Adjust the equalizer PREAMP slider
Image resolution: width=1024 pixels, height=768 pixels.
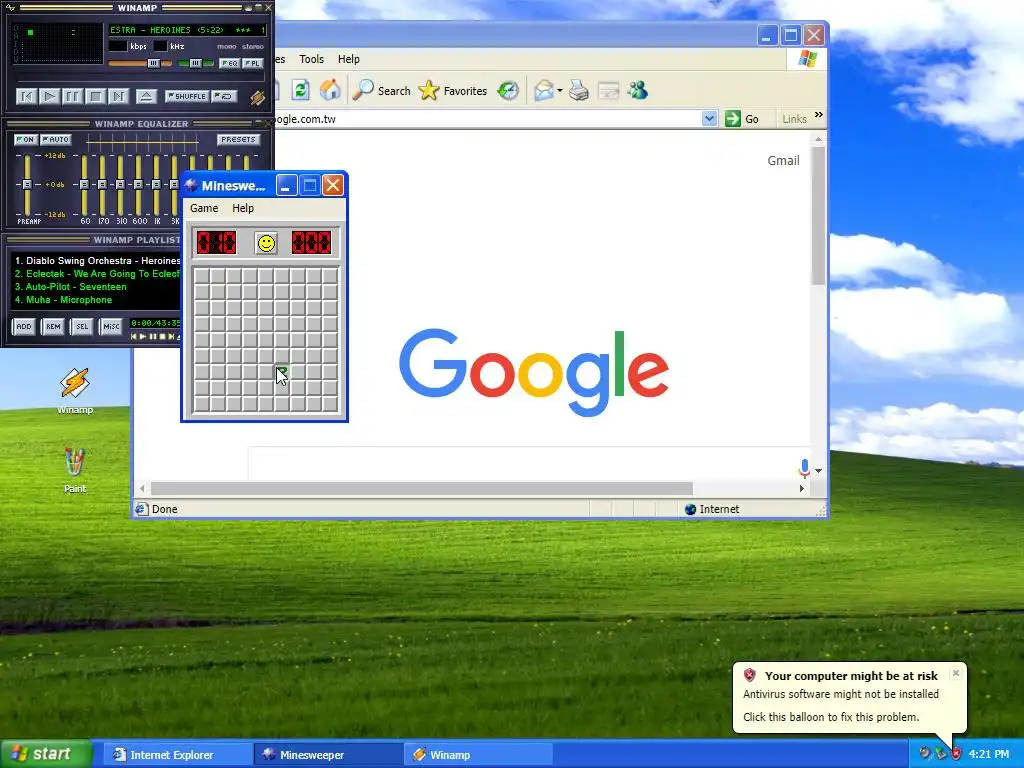[x=27, y=185]
